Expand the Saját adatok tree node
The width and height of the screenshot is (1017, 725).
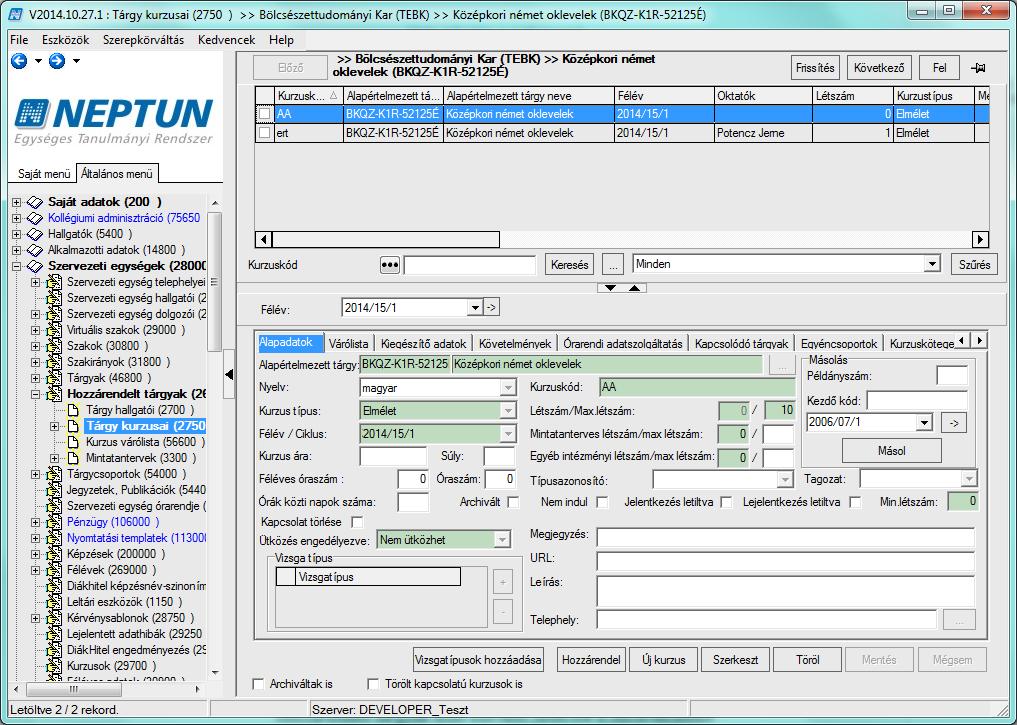click(17, 202)
